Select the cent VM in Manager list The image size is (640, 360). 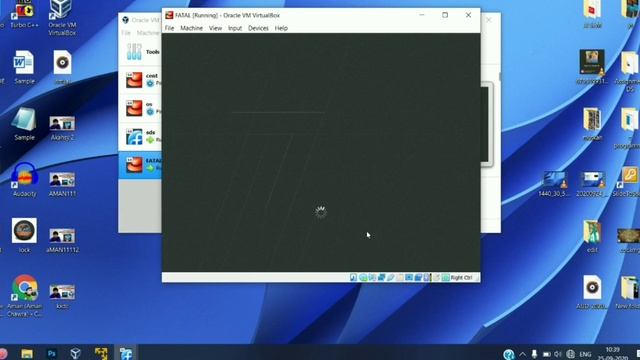140,80
